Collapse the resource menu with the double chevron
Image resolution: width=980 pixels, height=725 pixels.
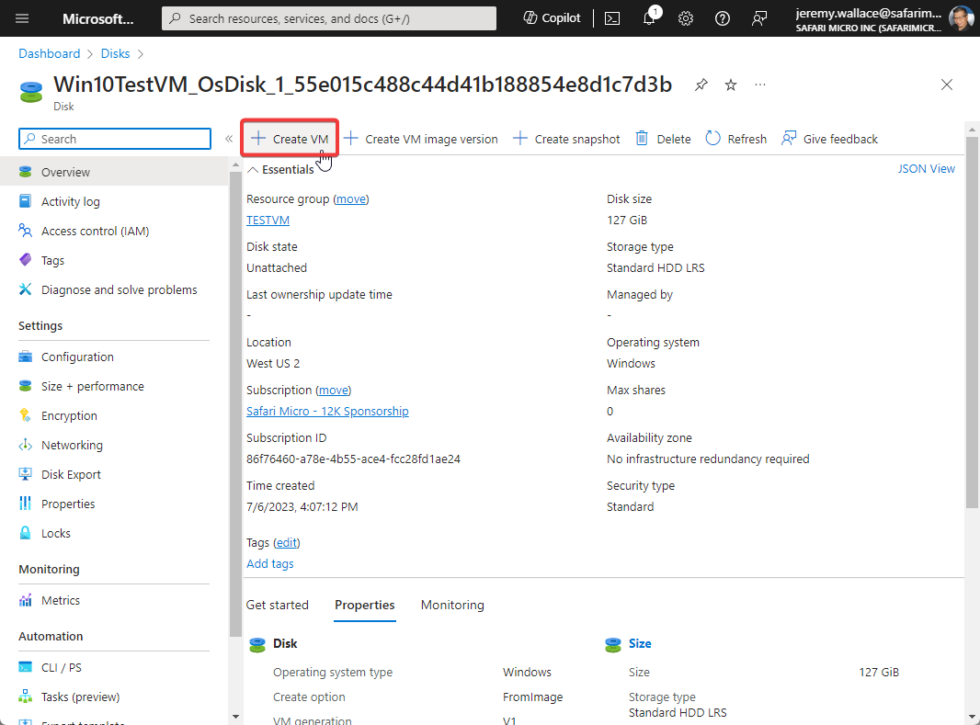[228, 138]
